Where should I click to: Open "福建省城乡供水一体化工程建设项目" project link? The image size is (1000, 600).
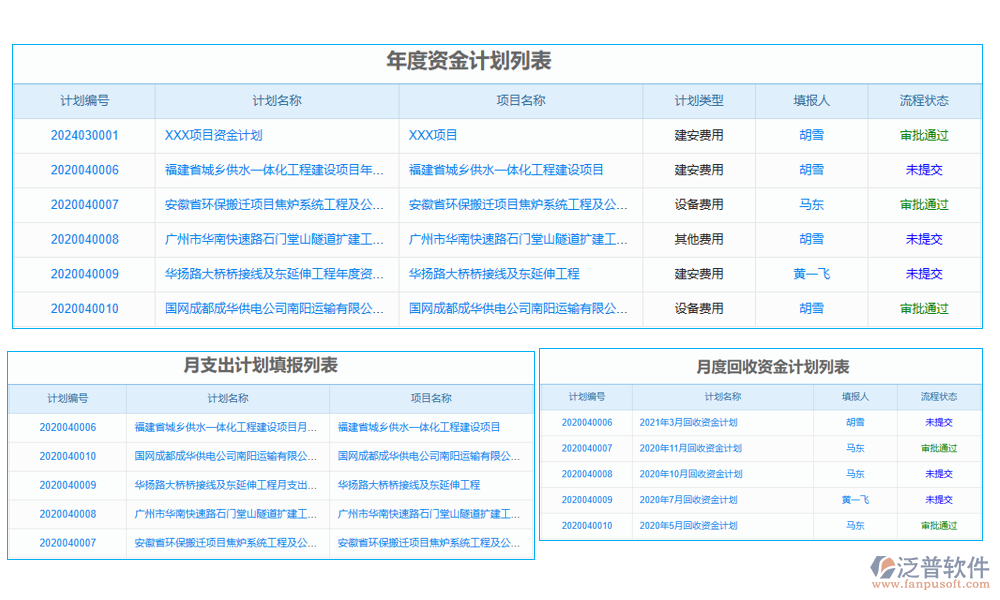505,169
